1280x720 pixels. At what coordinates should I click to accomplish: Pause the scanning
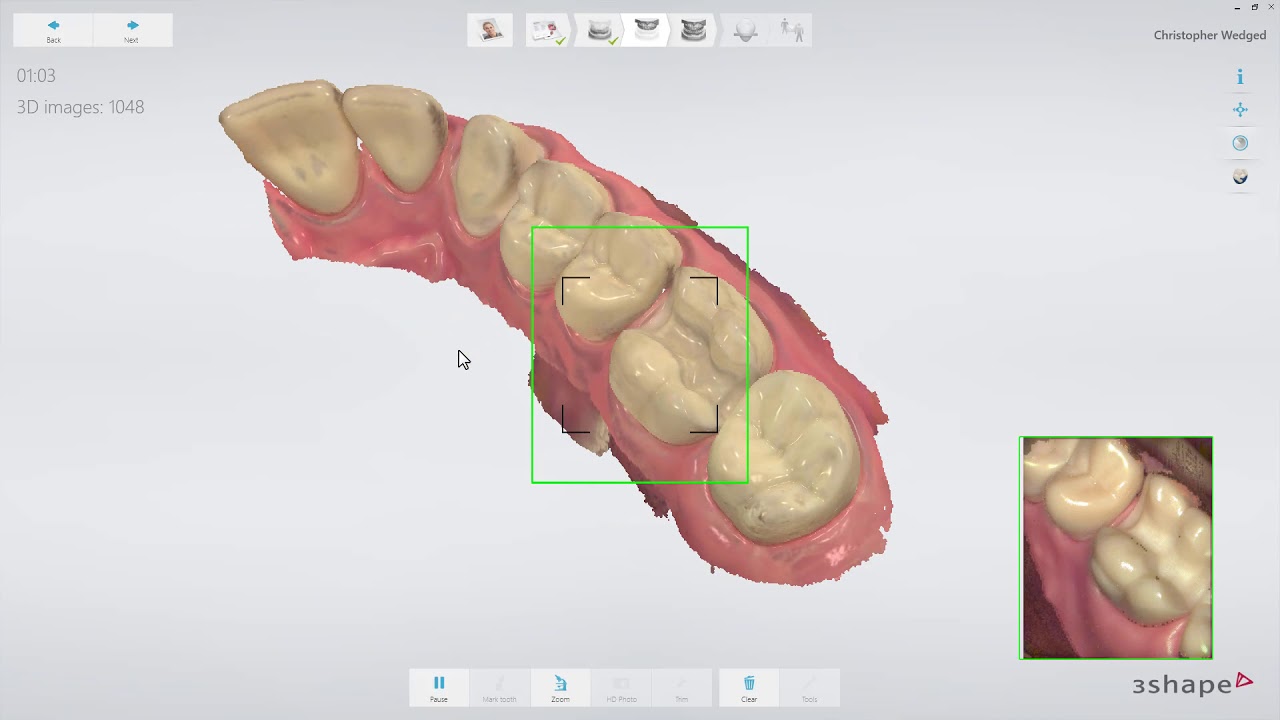click(439, 688)
